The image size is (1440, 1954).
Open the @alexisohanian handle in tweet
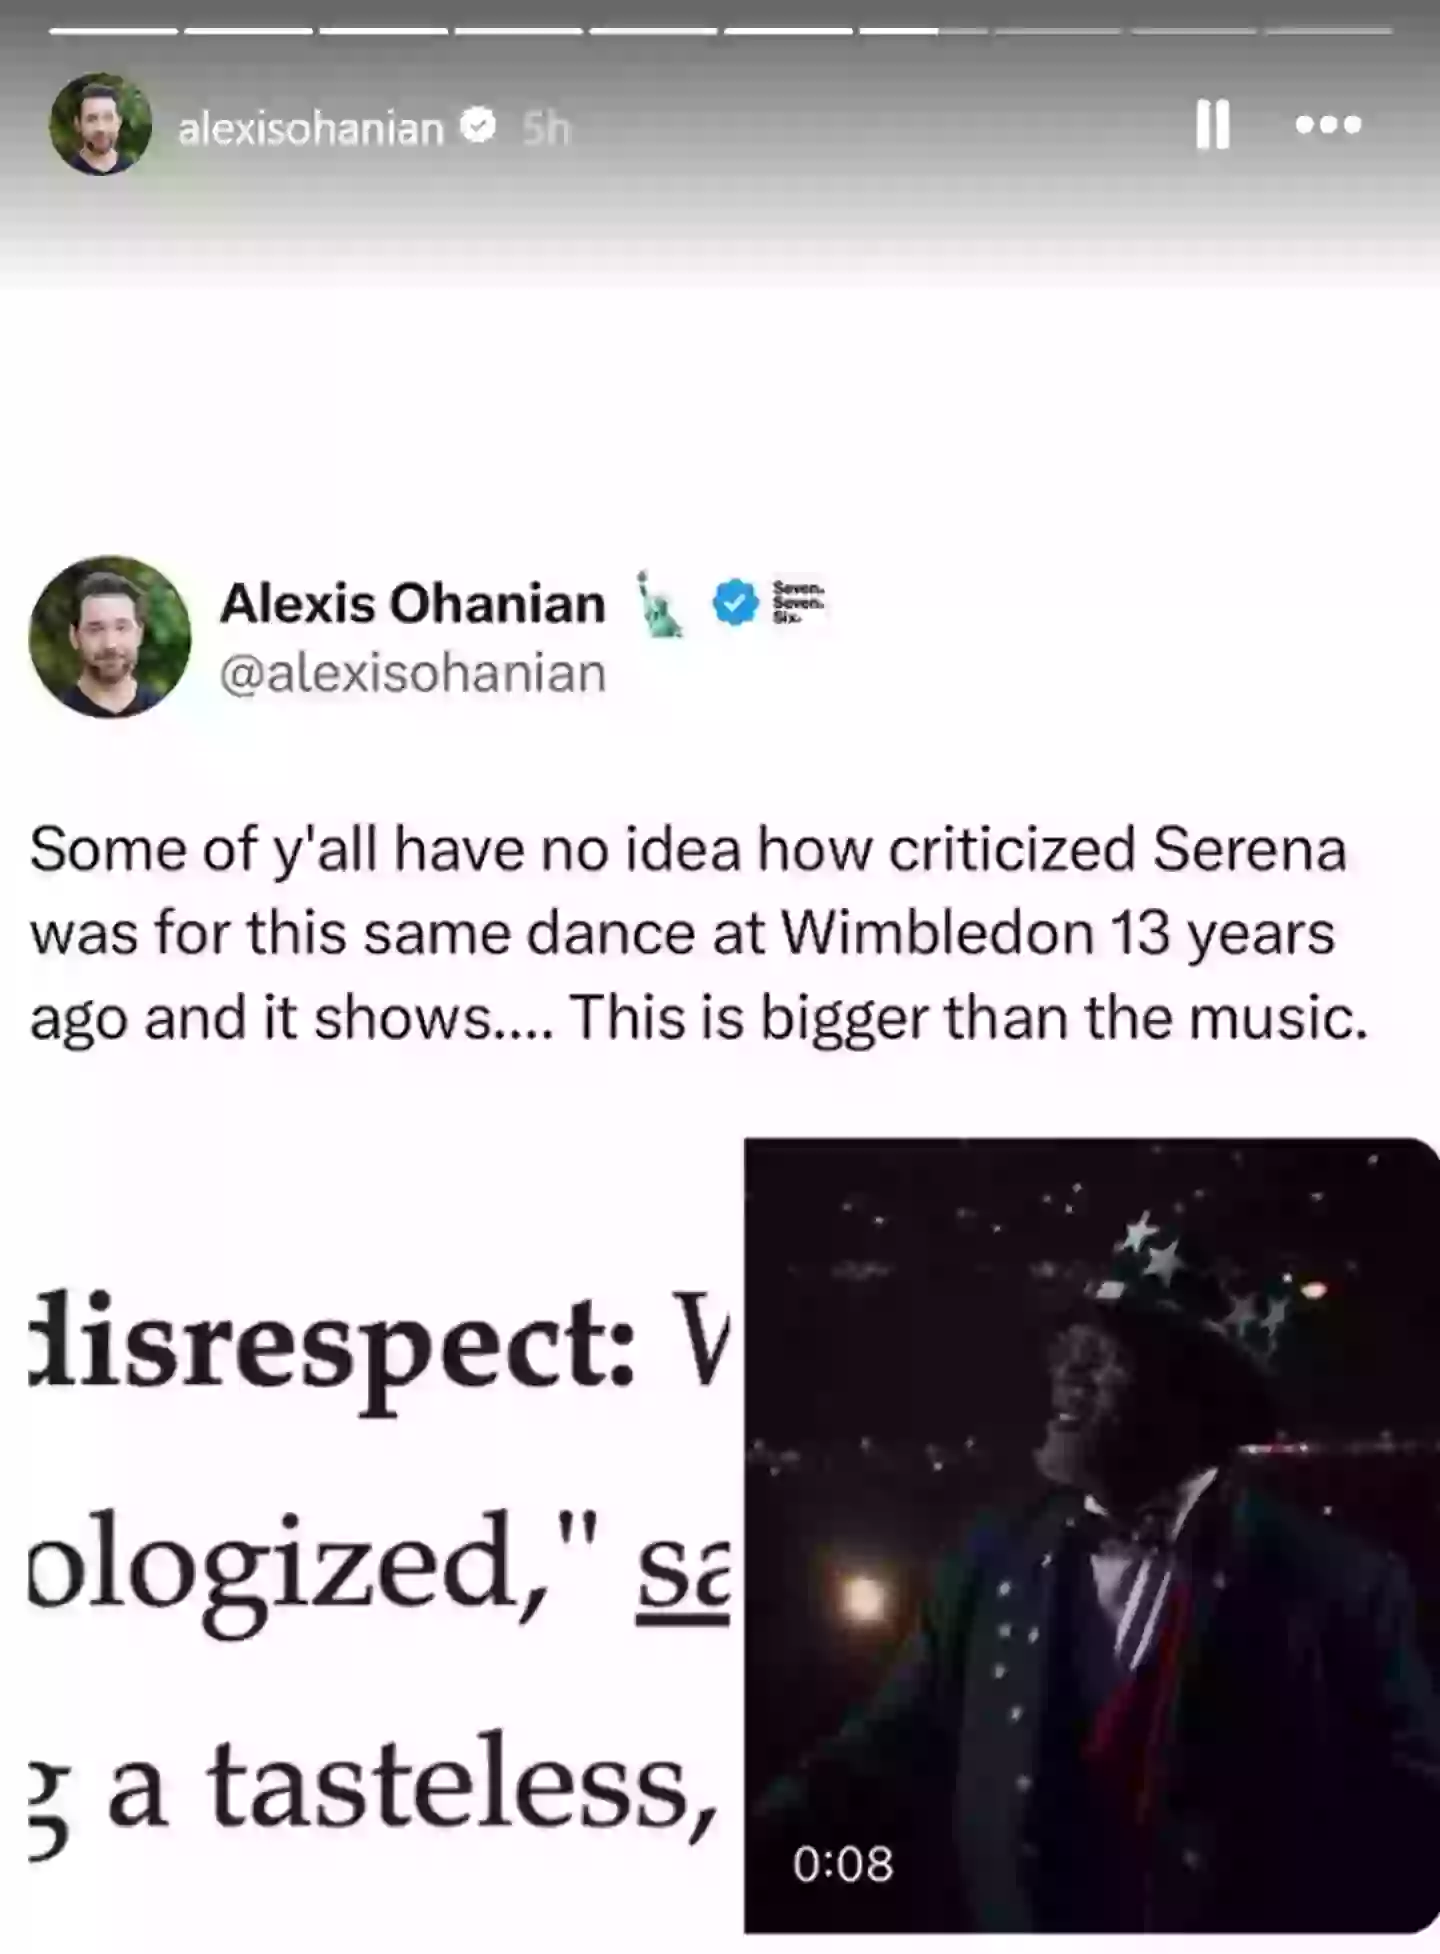point(413,673)
